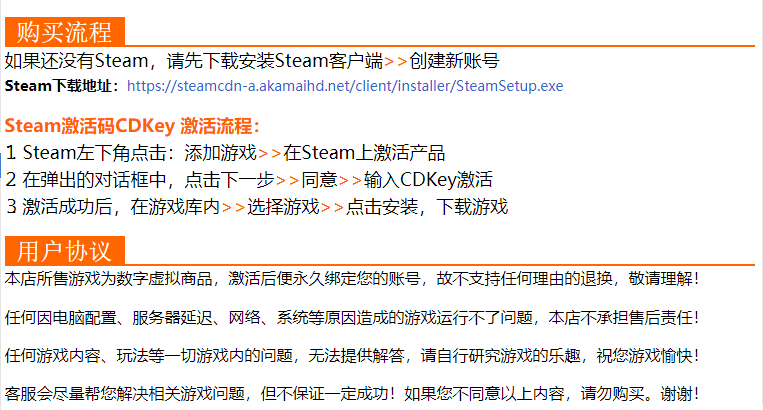Click the line starting 如果还没有Steam
The width and height of the screenshot is (763, 410).
tap(252, 61)
